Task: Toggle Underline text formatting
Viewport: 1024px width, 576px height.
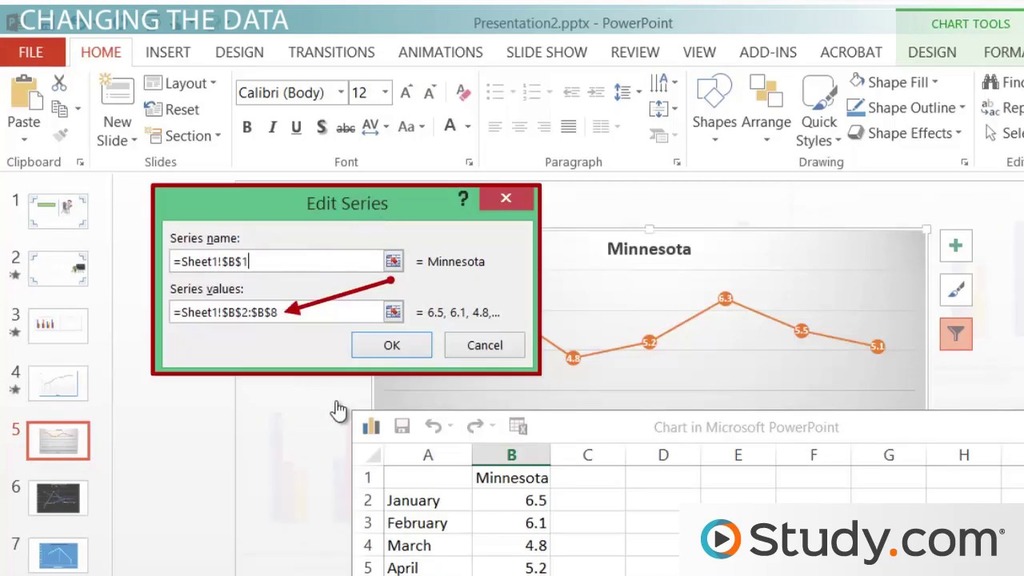Action: tap(296, 127)
